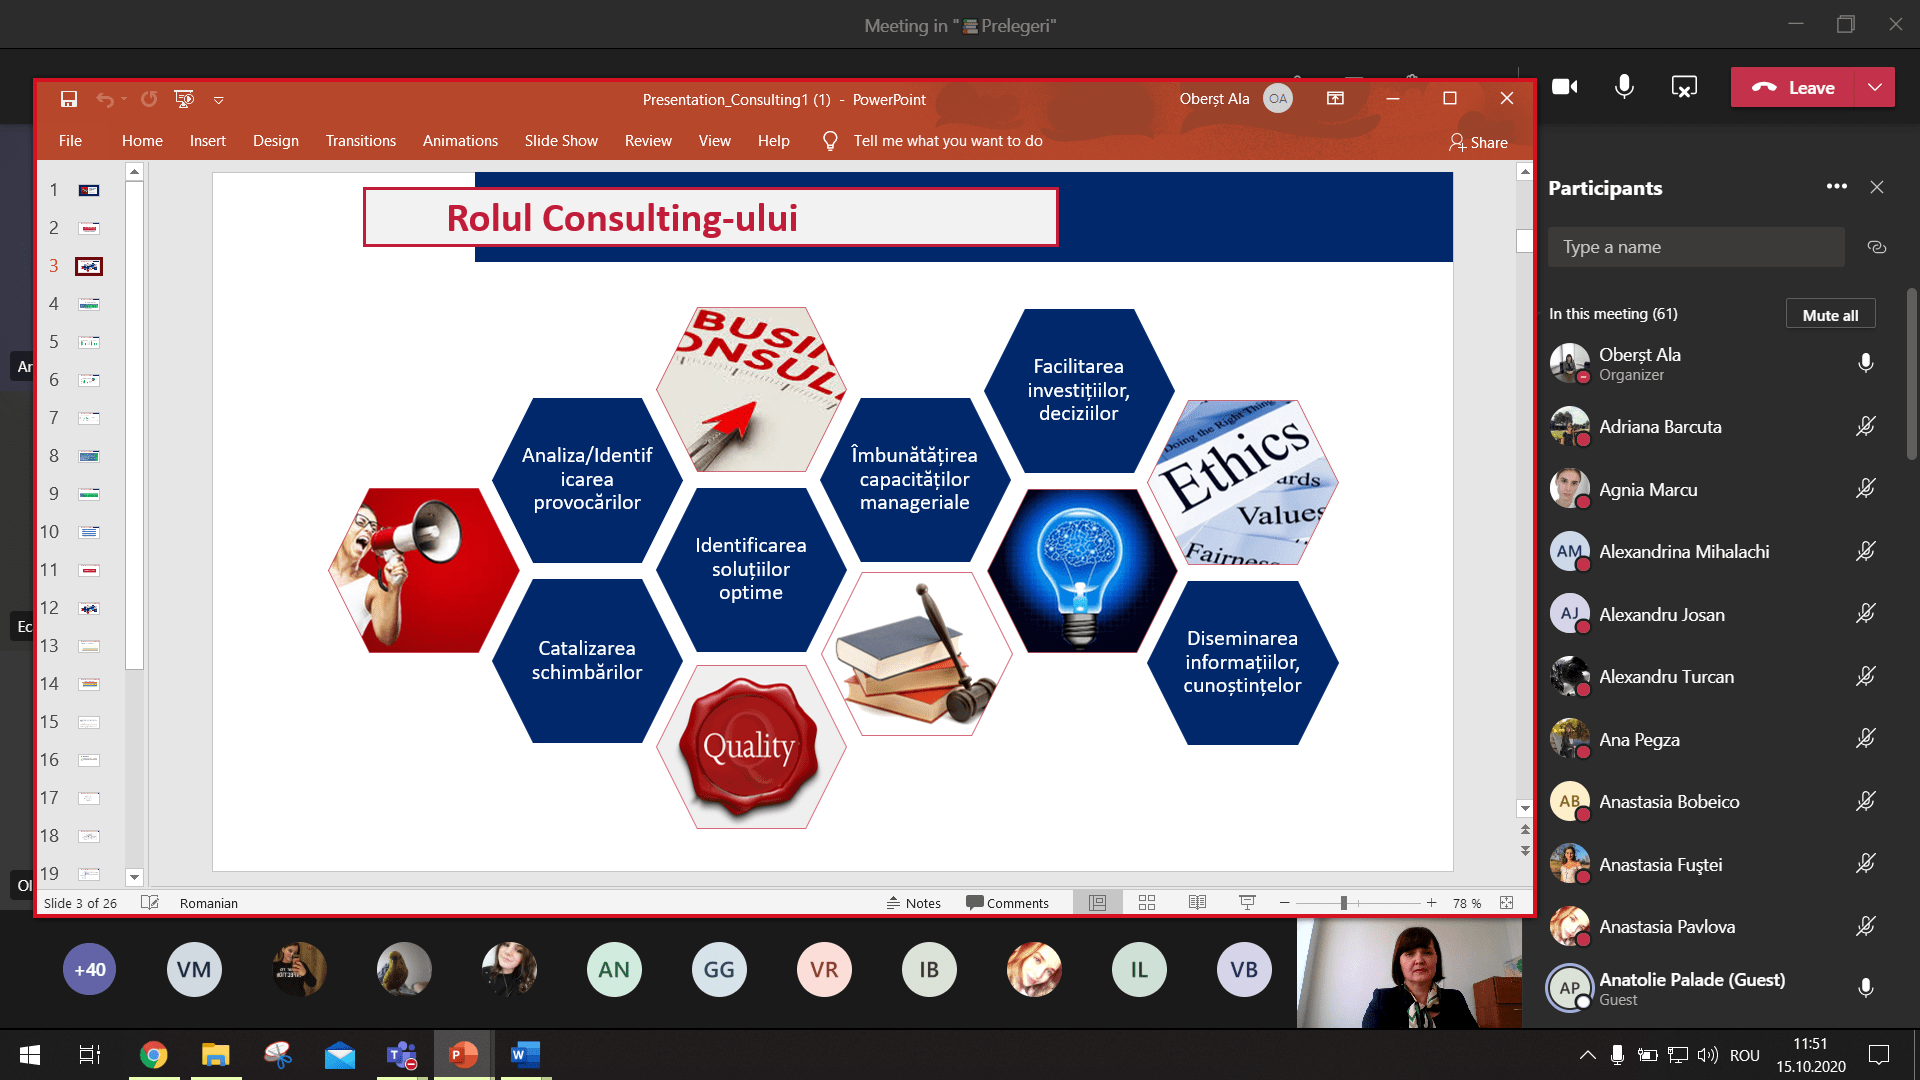The width and height of the screenshot is (1920, 1080).
Task: Switch to Normal view in status bar
Action: coord(1097,903)
